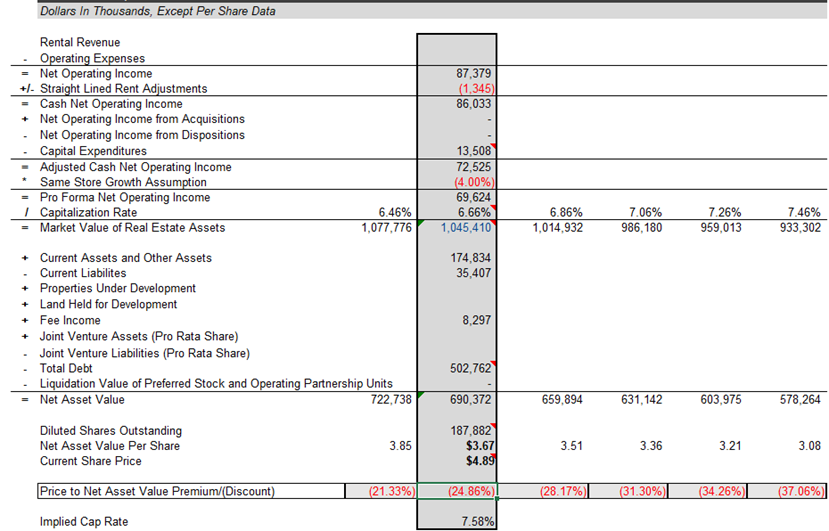Select the 6.46% capitalization rate cell

click(x=394, y=213)
